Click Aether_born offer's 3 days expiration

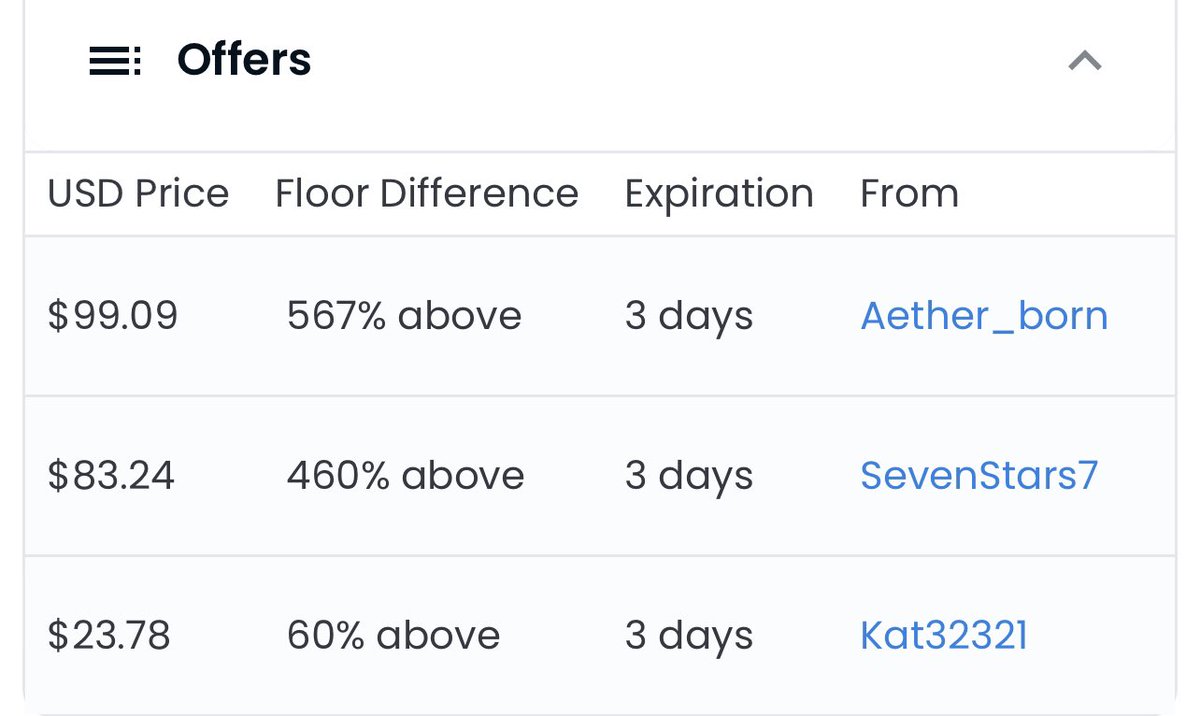689,316
